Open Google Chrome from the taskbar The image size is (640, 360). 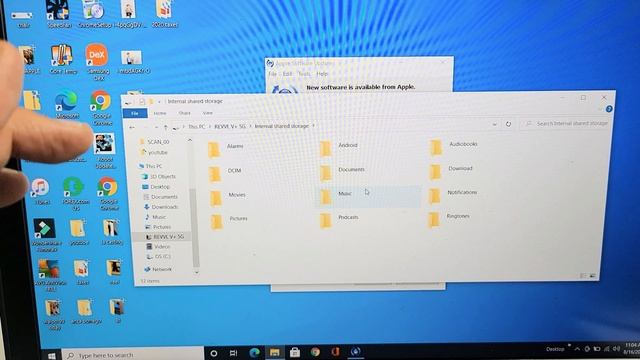click(x=315, y=351)
